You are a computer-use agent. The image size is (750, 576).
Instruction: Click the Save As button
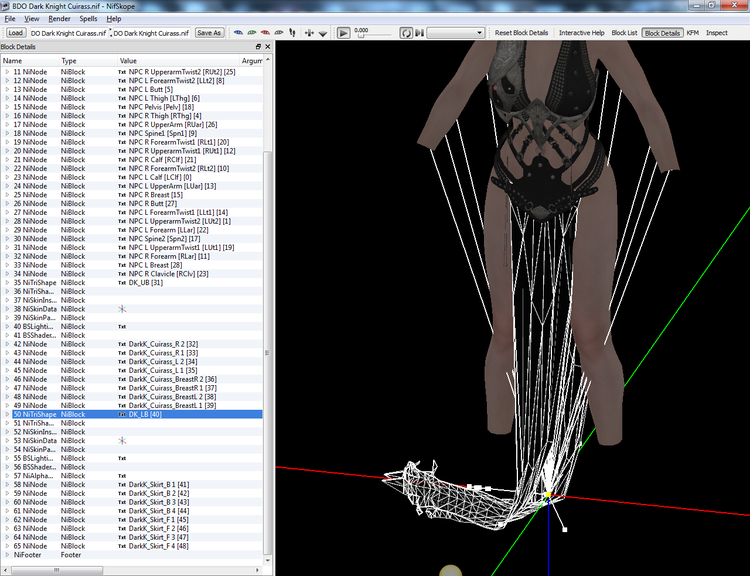(209, 33)
